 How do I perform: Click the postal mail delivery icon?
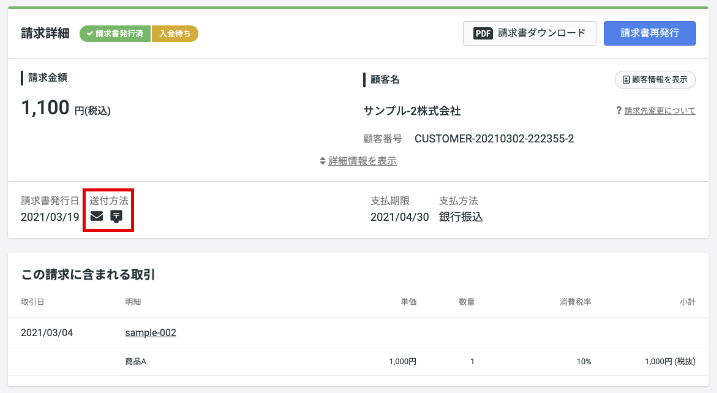(x=117, y=216)
